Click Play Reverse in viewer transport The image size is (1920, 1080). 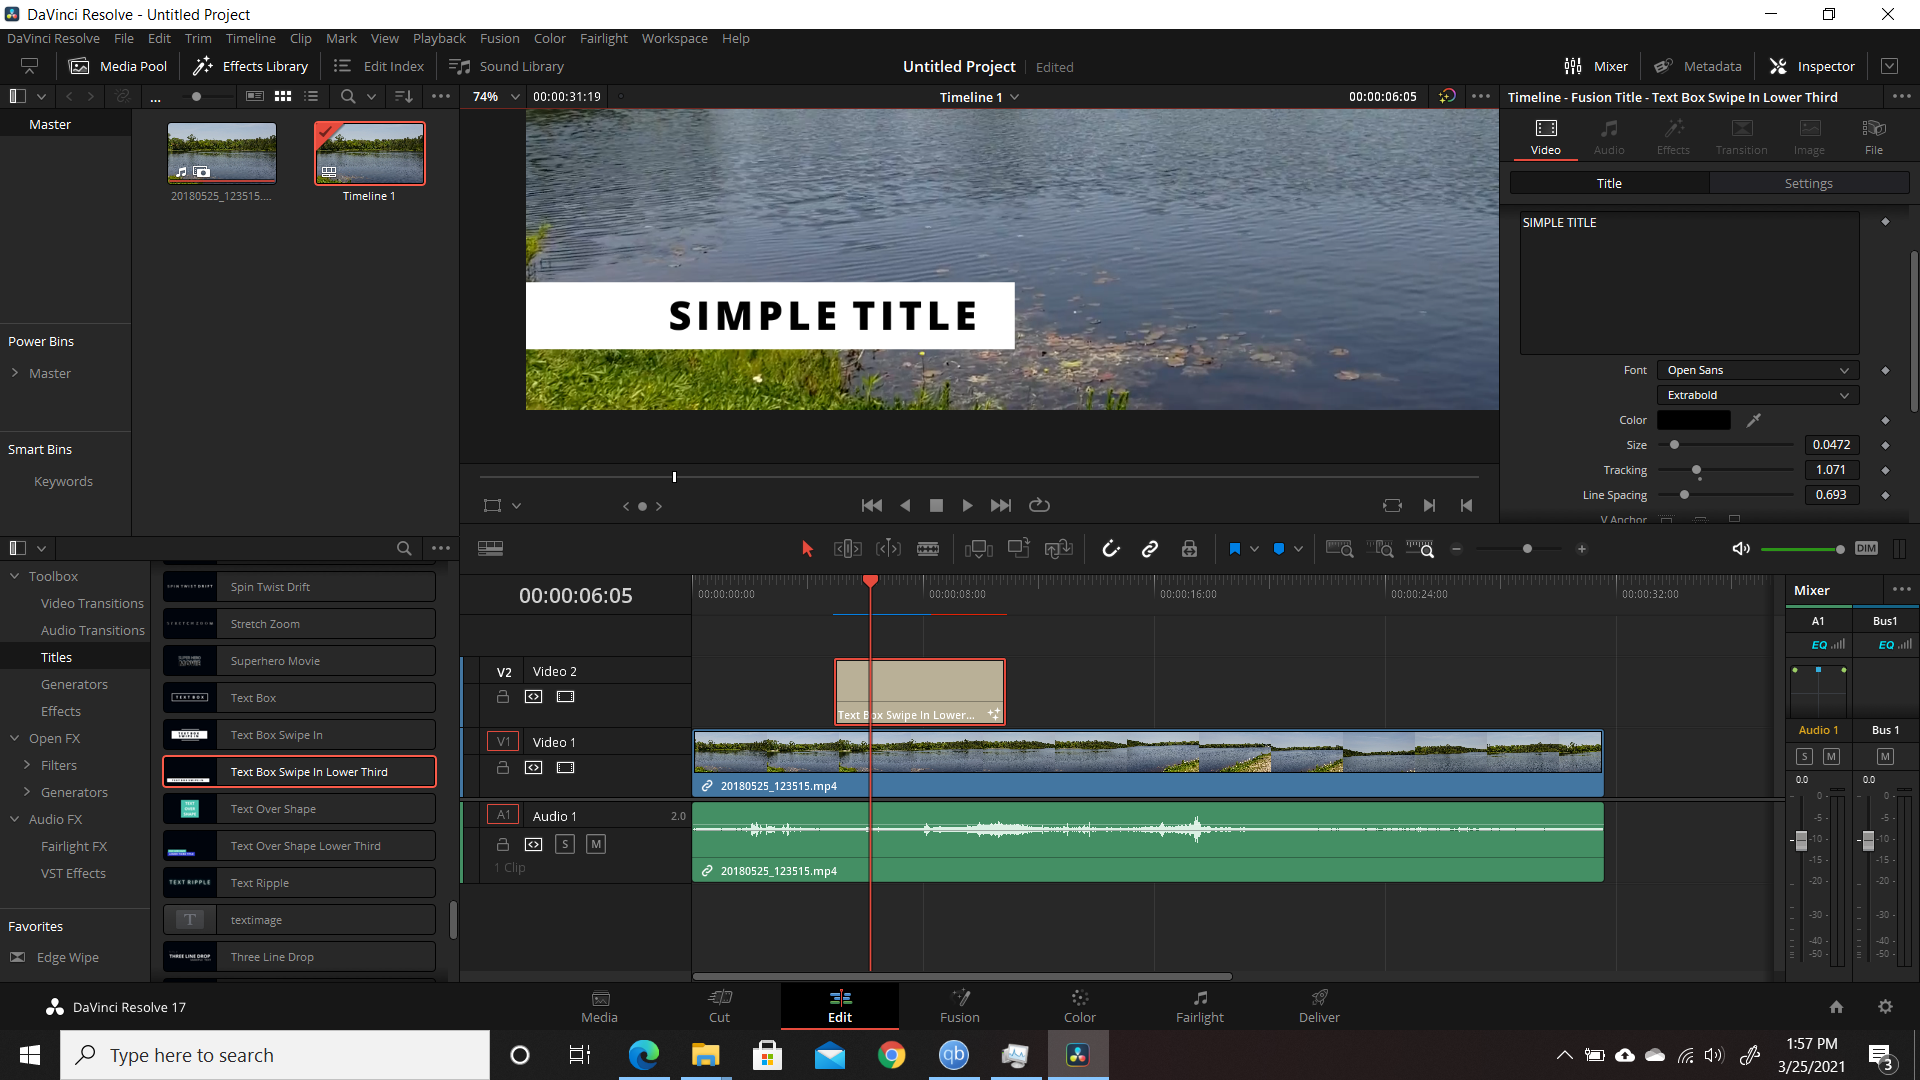click(x=905, y=506)
